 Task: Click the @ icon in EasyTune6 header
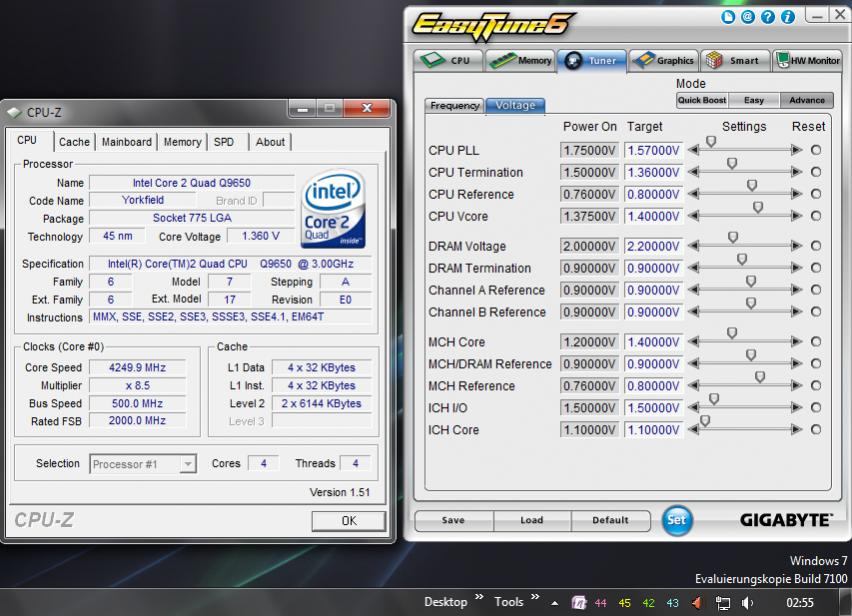[x=748, y=17]
